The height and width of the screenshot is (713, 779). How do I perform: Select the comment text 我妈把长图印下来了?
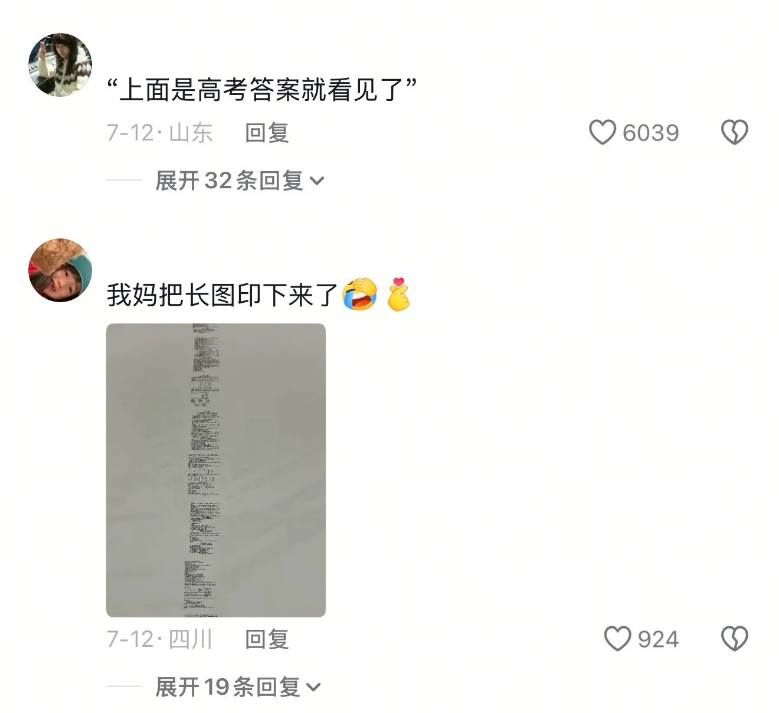click(x=222, y=295)
